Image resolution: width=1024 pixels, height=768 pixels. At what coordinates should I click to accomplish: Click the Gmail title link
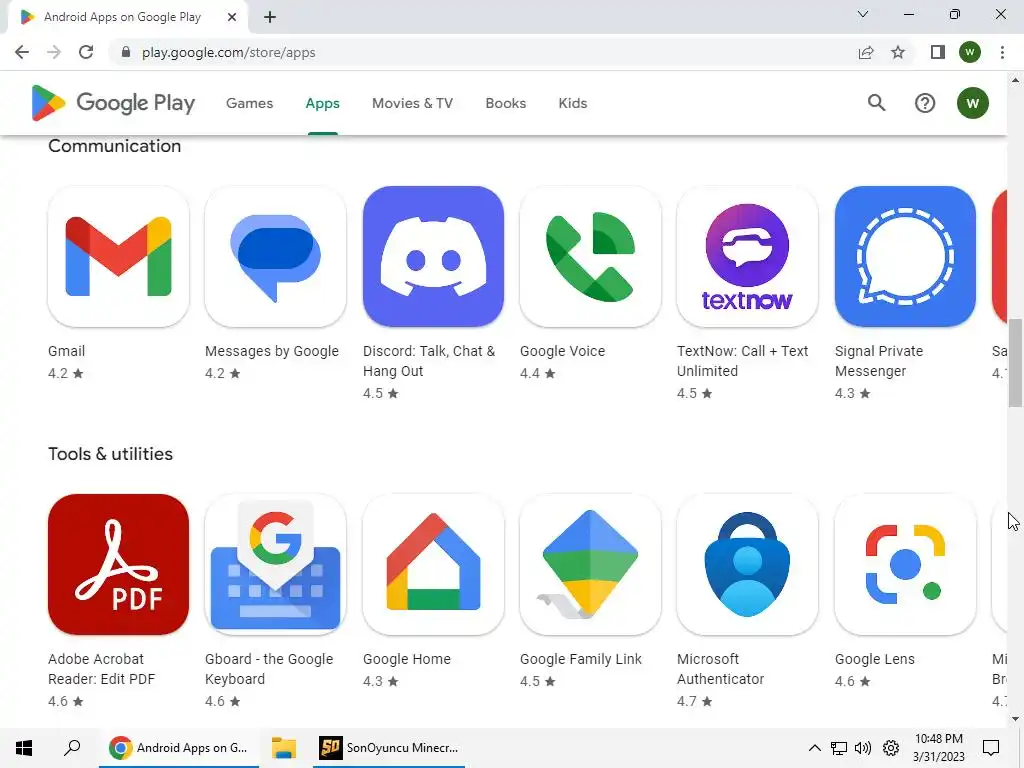click(x=67, y=351)
